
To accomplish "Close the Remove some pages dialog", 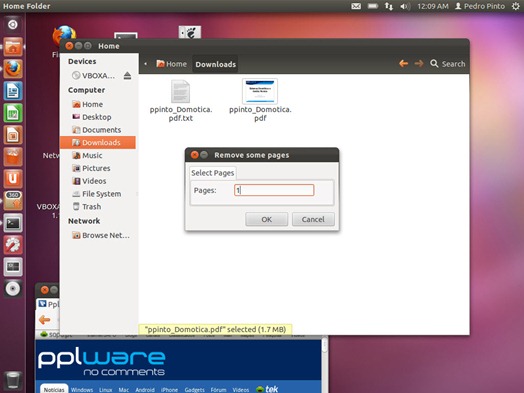I will click(194, 155).
